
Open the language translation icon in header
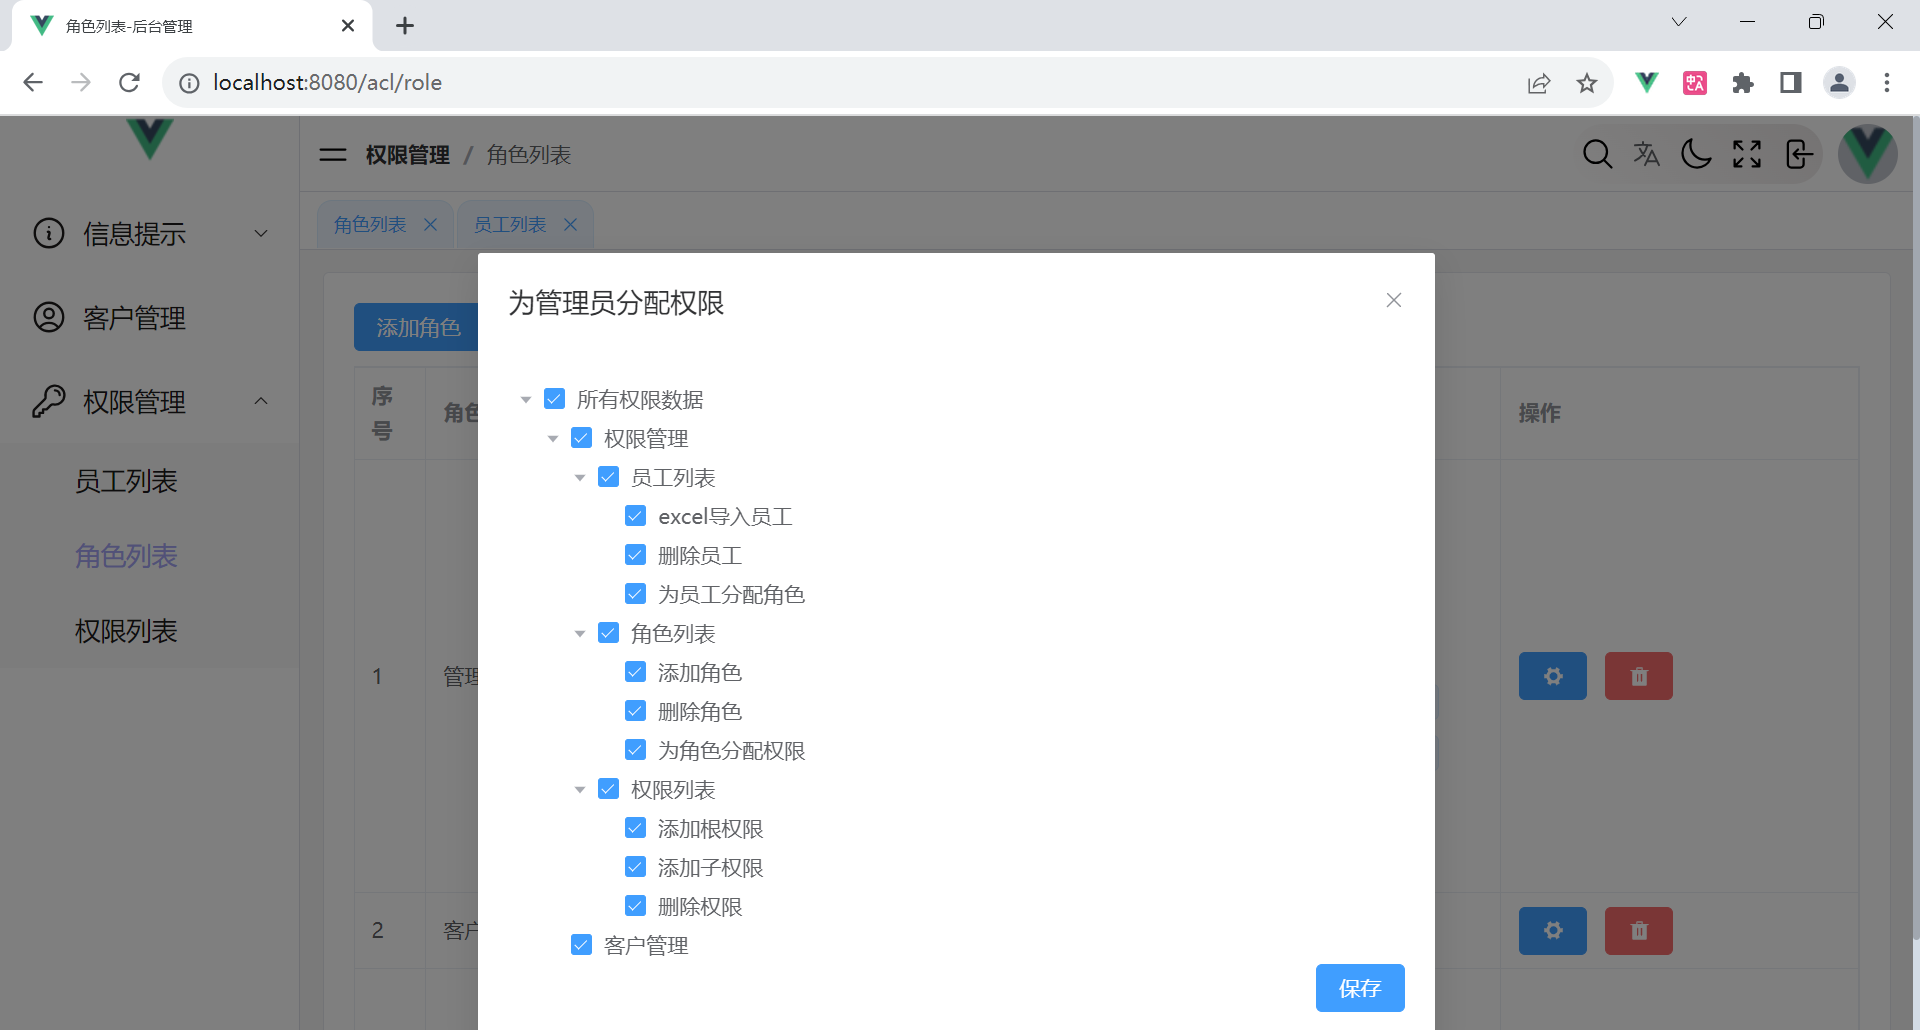[x=1646, y=154]
